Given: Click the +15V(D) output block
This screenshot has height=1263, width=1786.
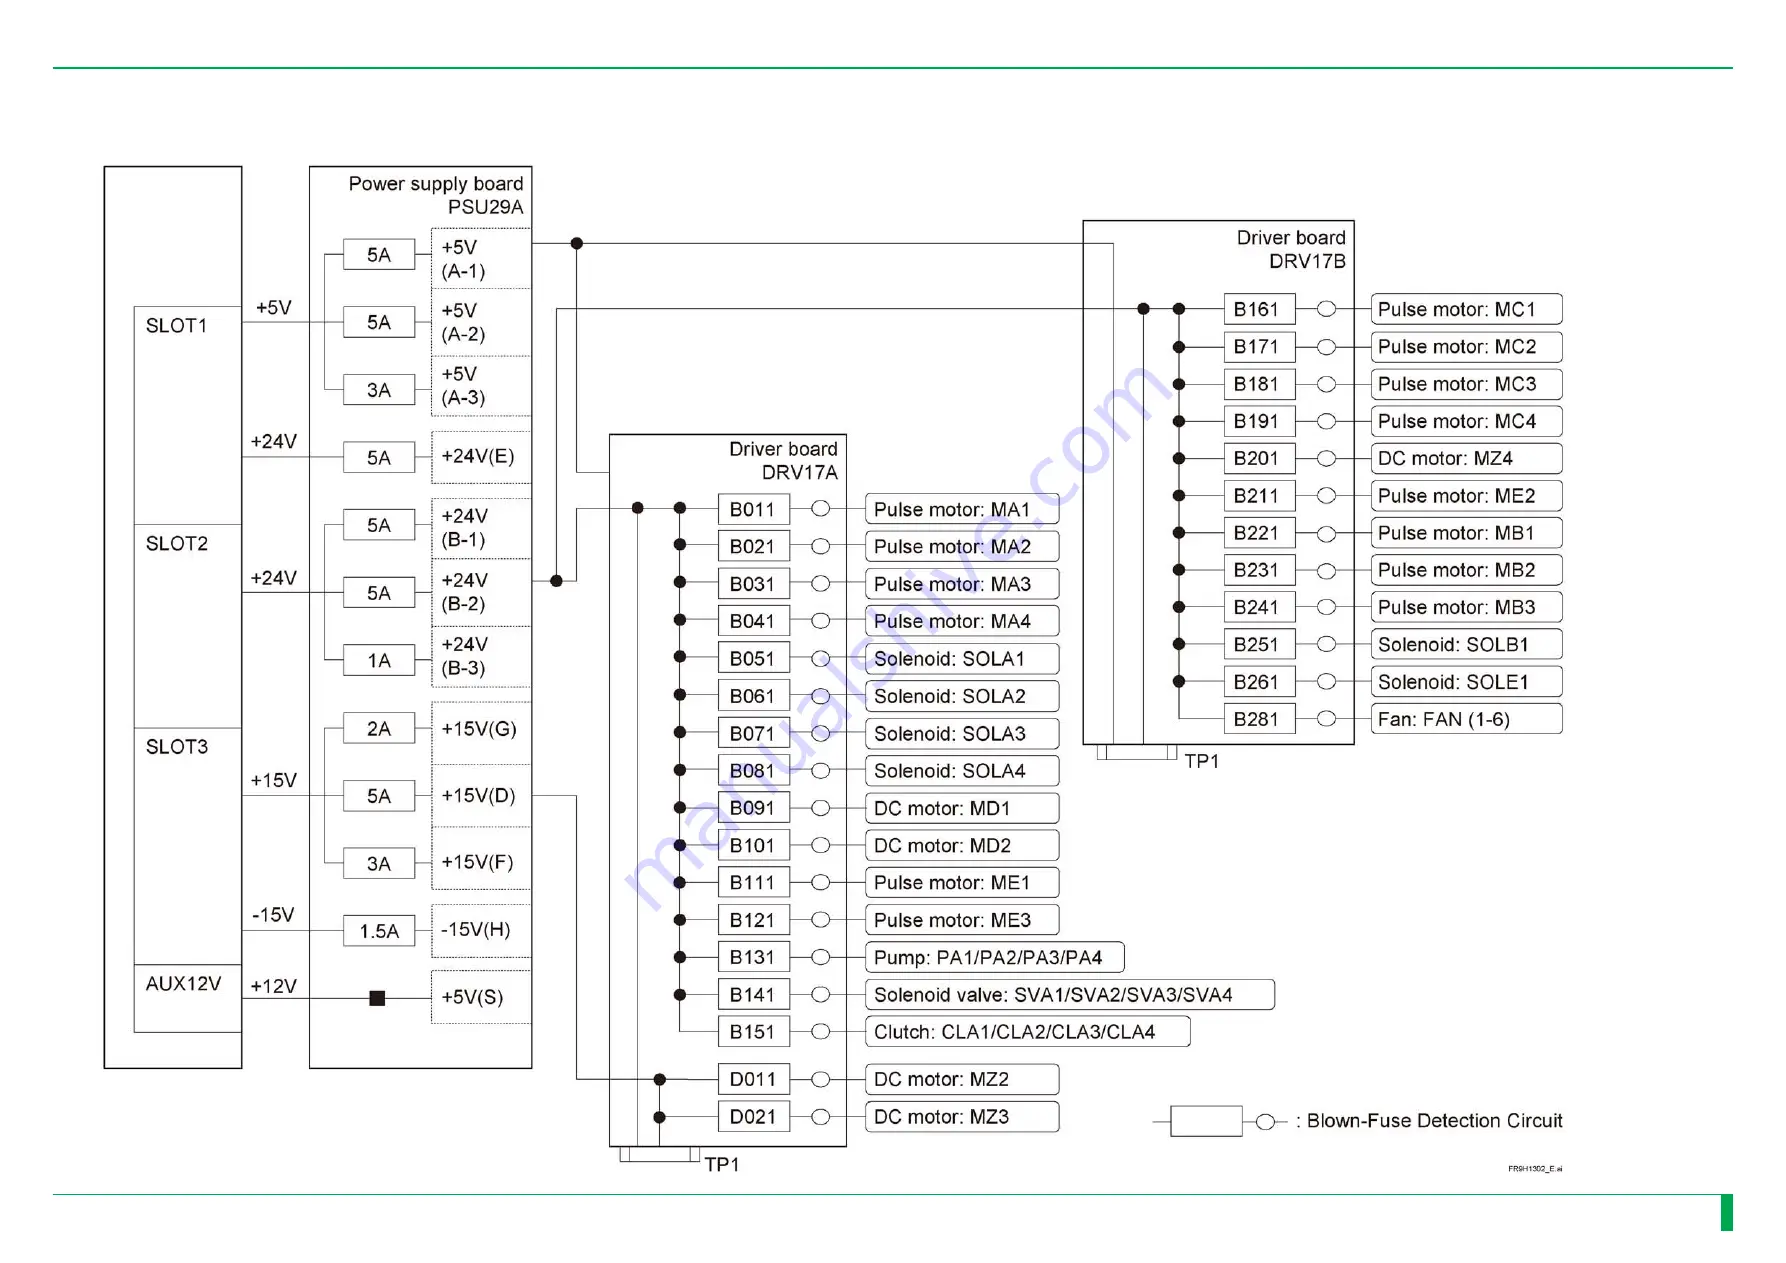Looking at the screenshot, I should pyautogui.click(x=481, y=796).
